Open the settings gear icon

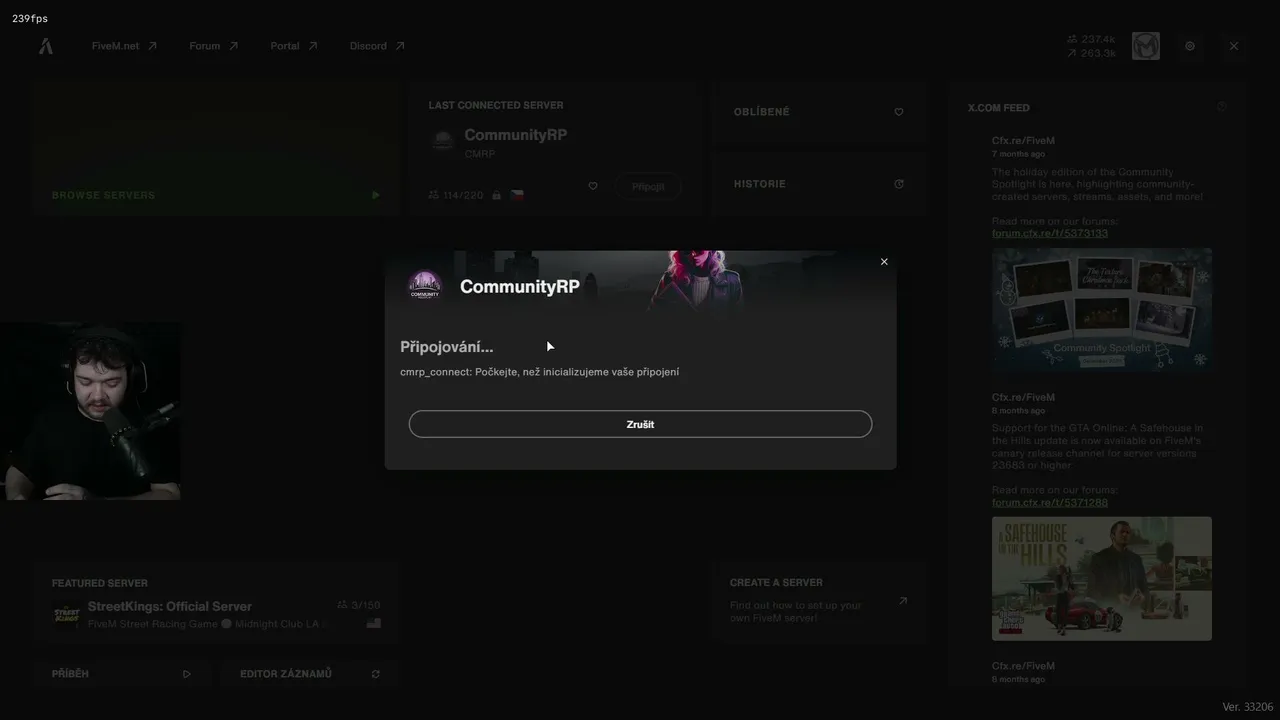click(x=1190, y=46)
